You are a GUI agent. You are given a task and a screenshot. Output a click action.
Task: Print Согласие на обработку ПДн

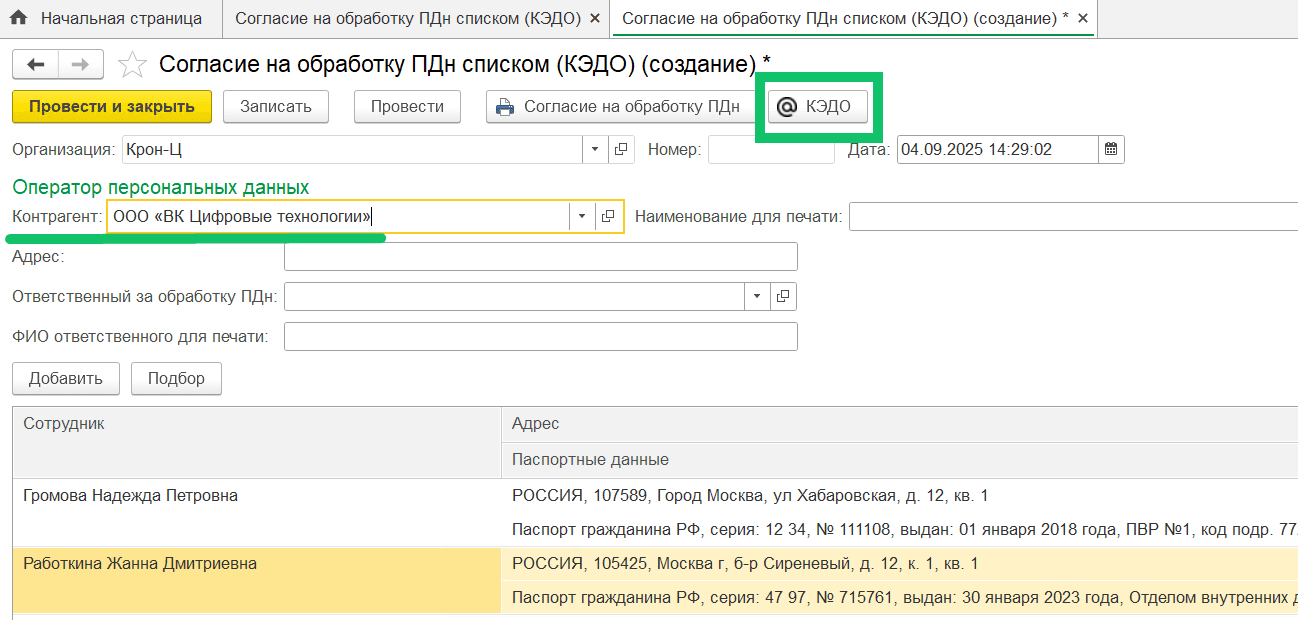pos(619,107)
